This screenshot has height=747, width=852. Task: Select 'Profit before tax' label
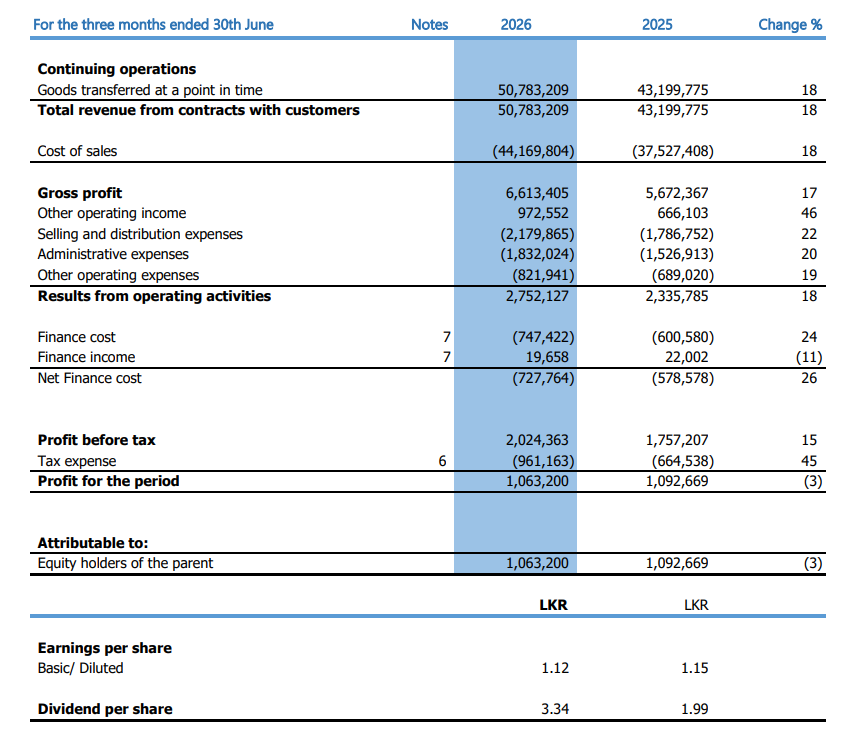tap(97, 440)
